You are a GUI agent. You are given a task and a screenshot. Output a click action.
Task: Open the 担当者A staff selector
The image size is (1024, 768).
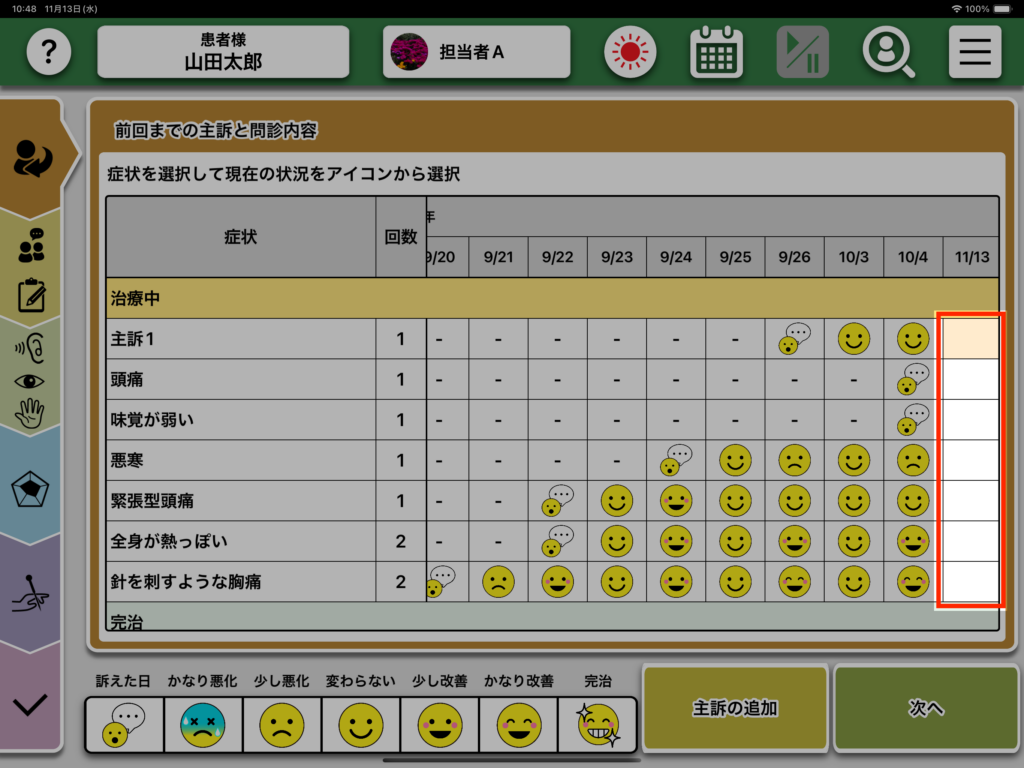point(476,52)
